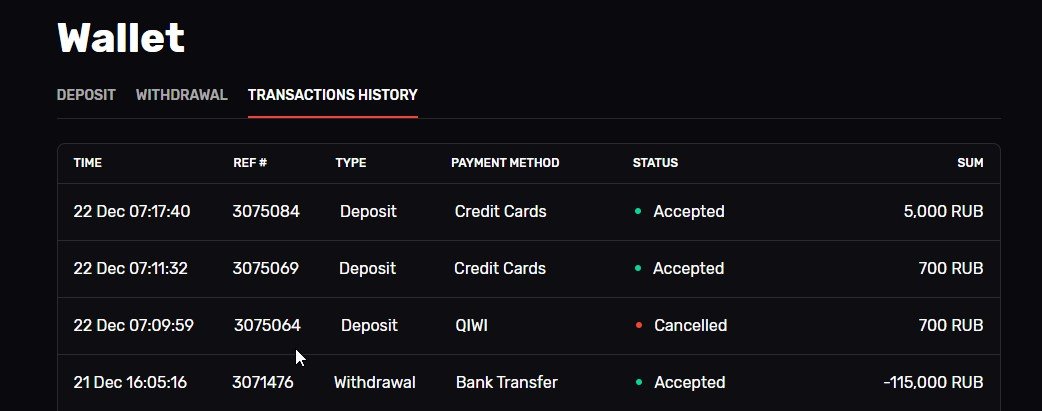Click green status dot for withdrawal 3071476
Viewport: 1042px width, 411px height.
(x=638, y=383)
